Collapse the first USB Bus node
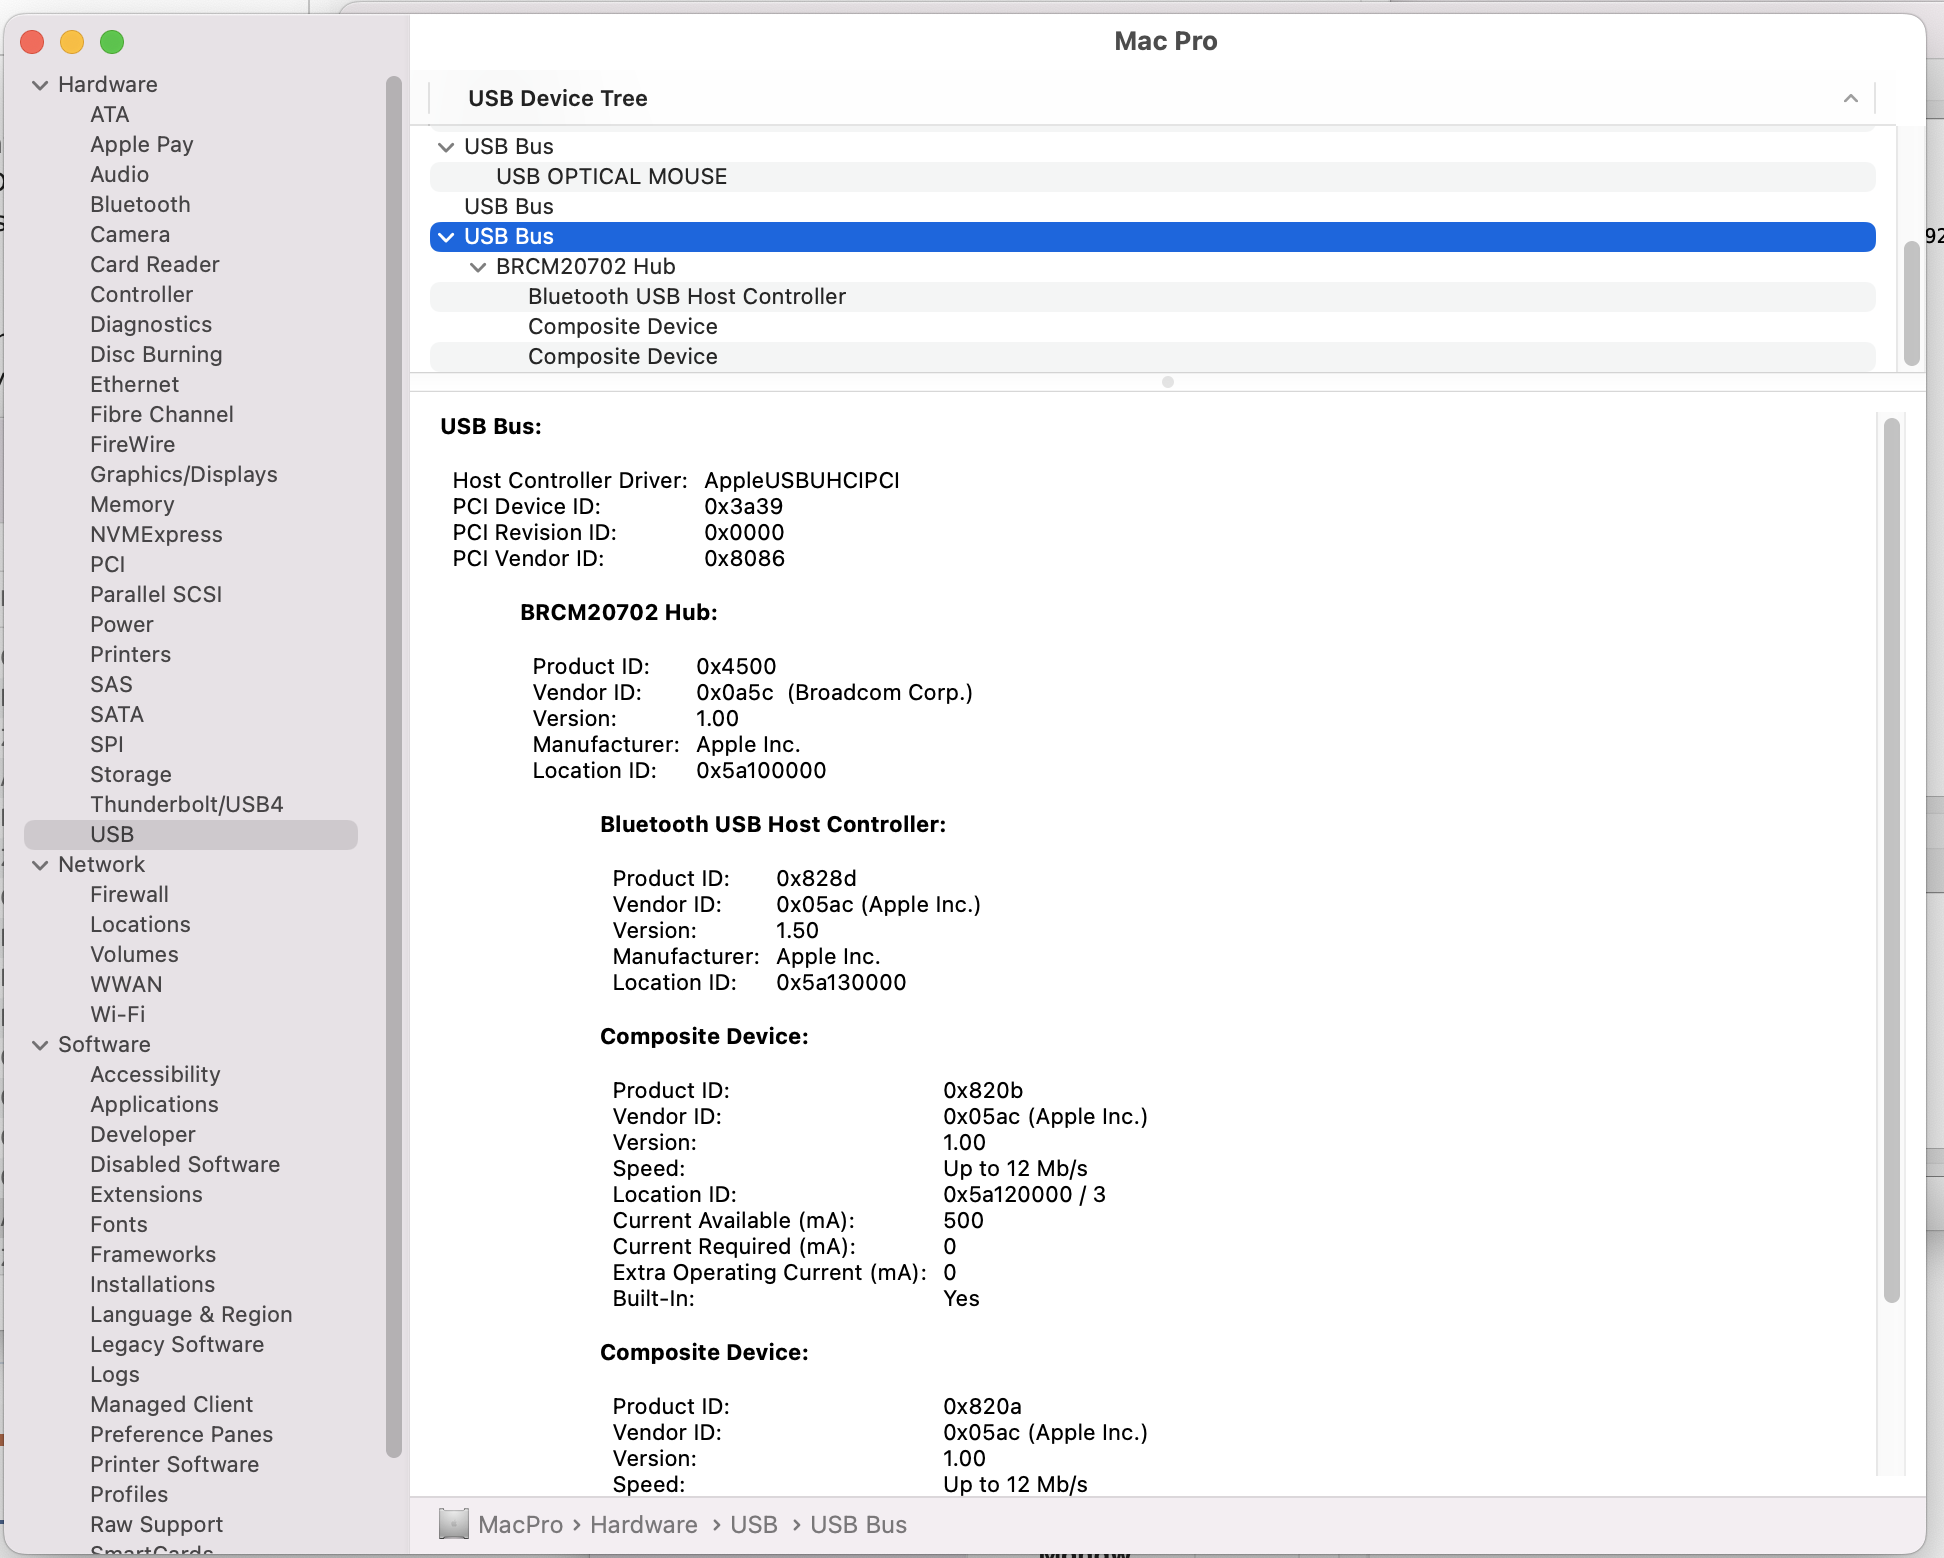Viewport: 1944px width, 1558px height. tap(446, 147)
